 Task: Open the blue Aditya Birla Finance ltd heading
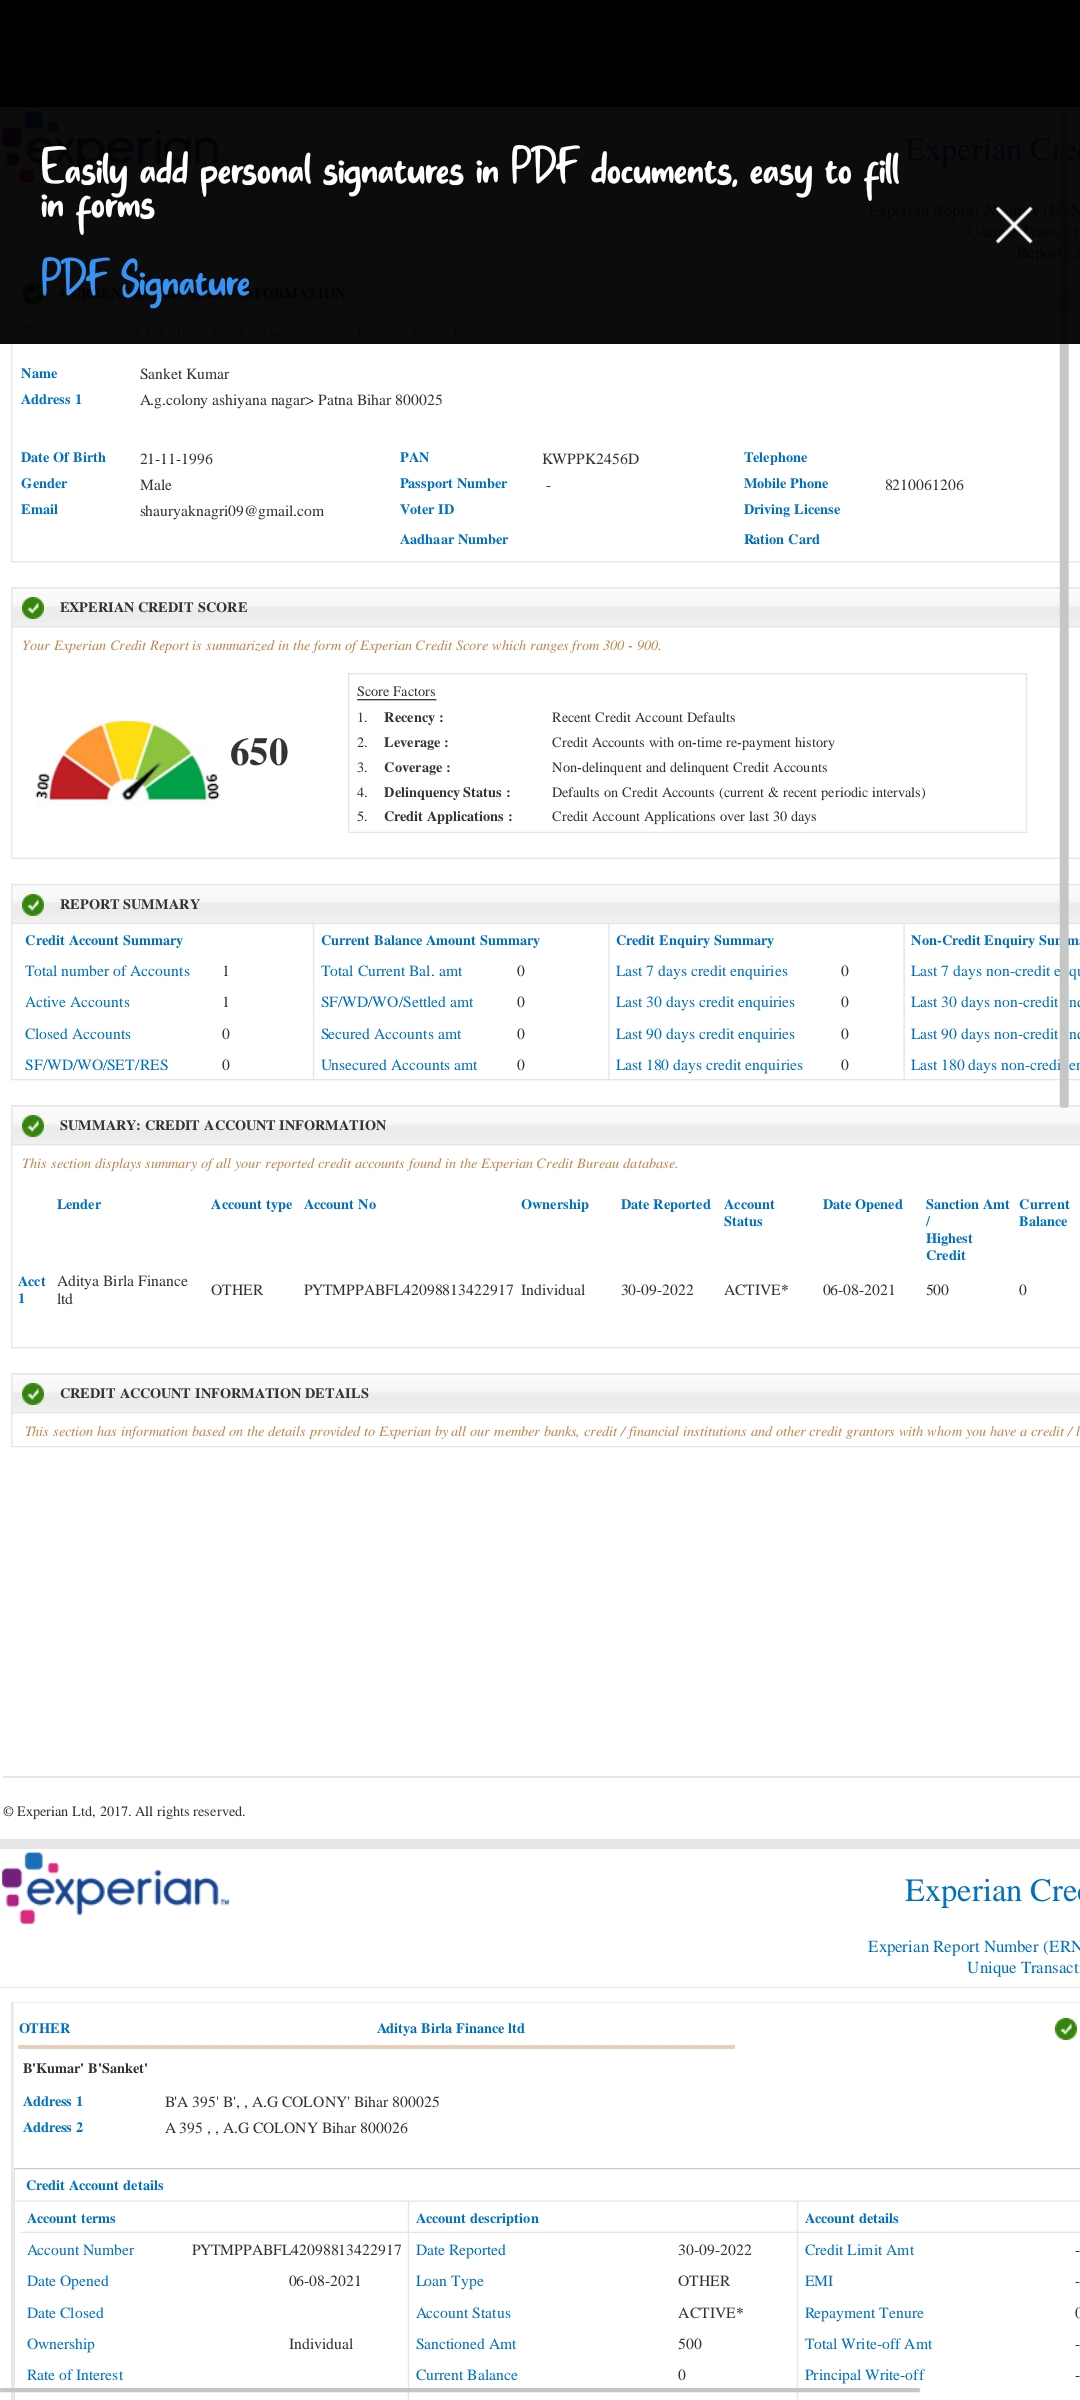click(450, 2028)
